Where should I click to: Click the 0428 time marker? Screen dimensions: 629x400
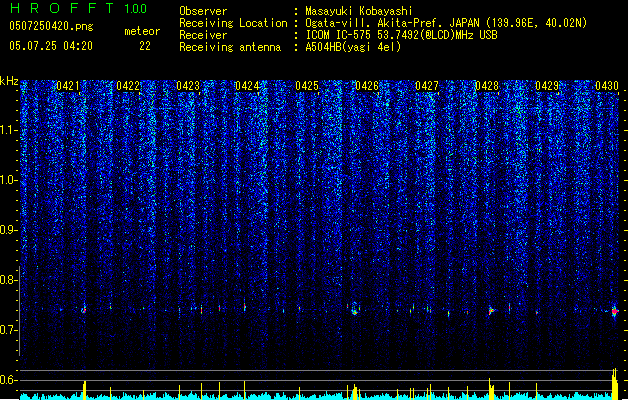(x=487, y=86)
